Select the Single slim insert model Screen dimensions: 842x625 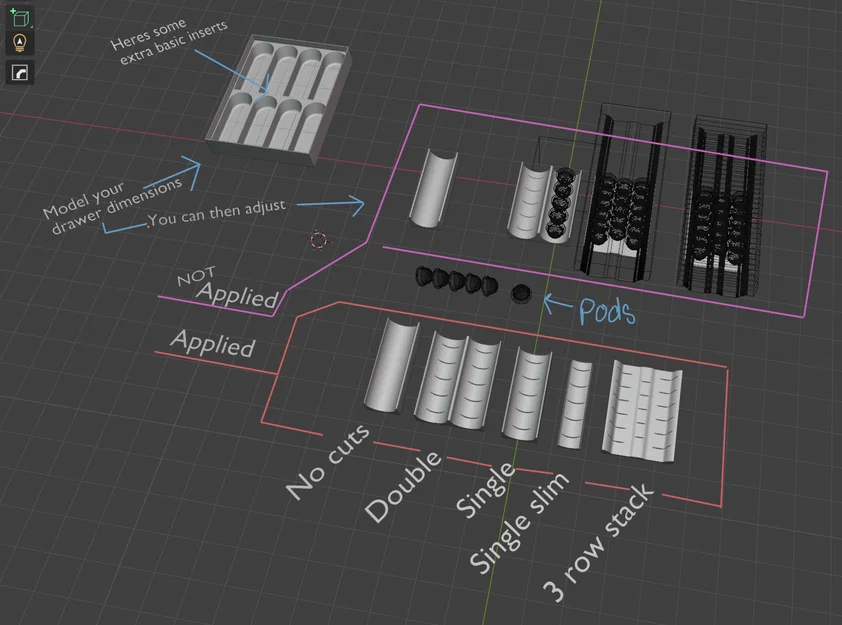pyautogui.click(x=575, y=404)
